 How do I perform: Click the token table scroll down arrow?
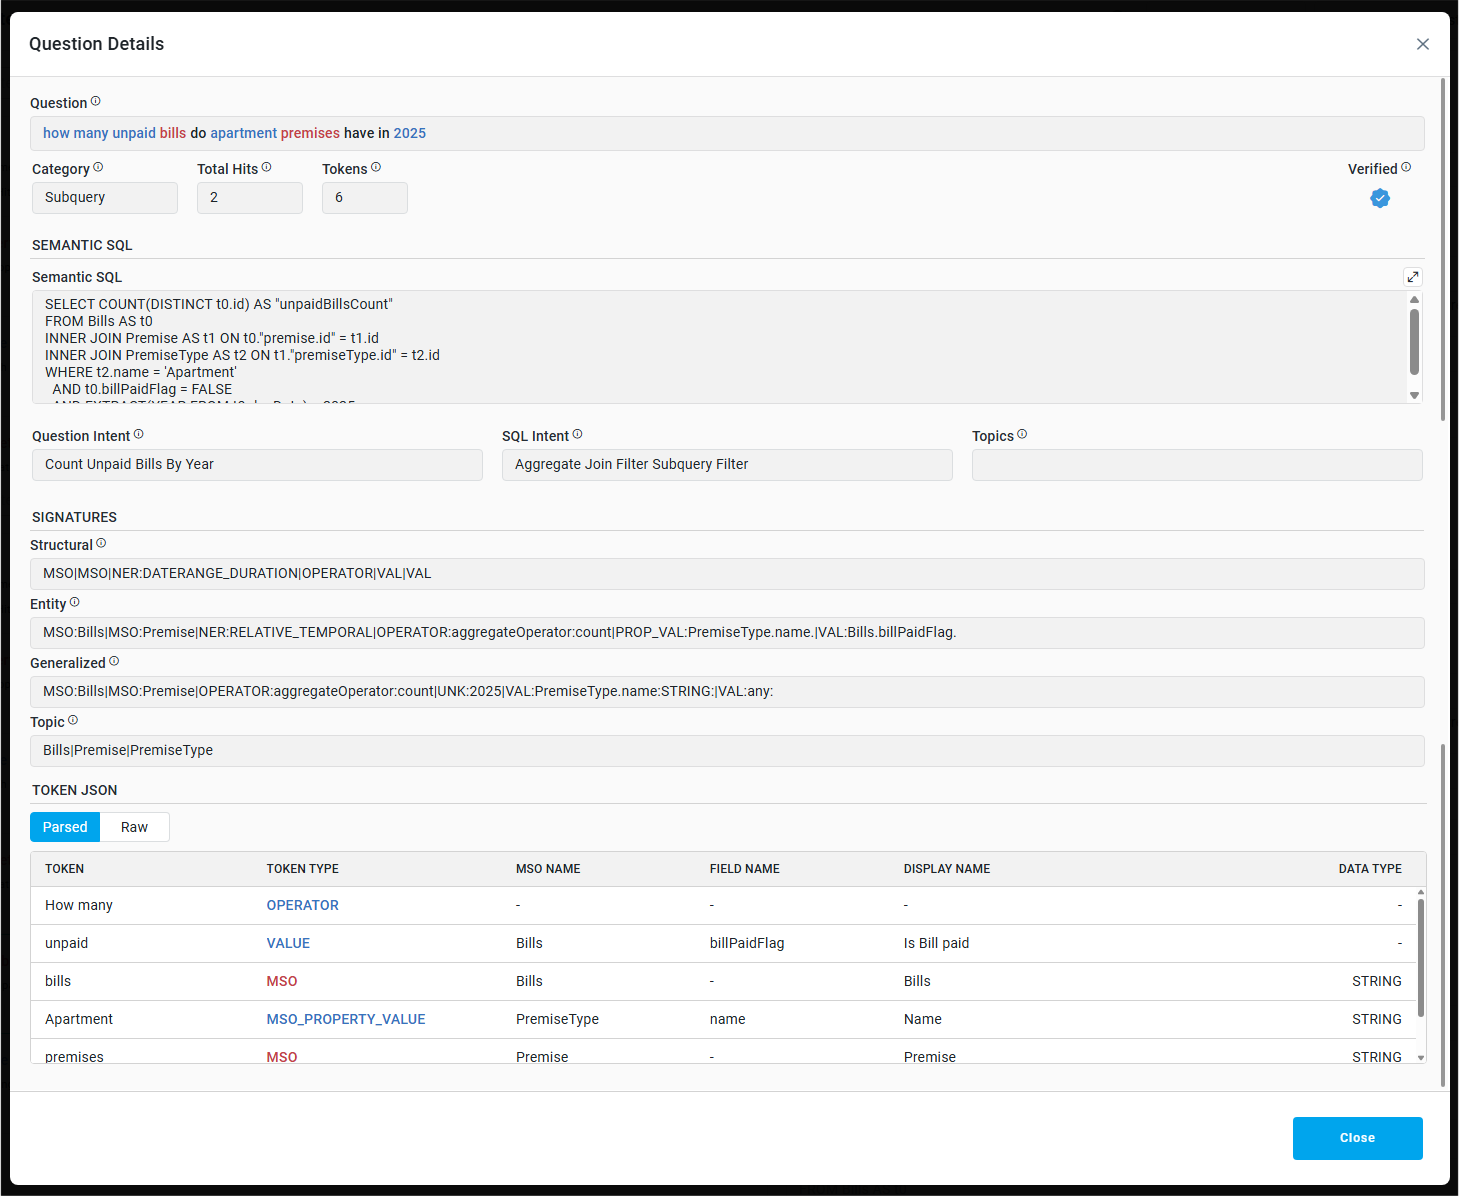[1421, 1058]
